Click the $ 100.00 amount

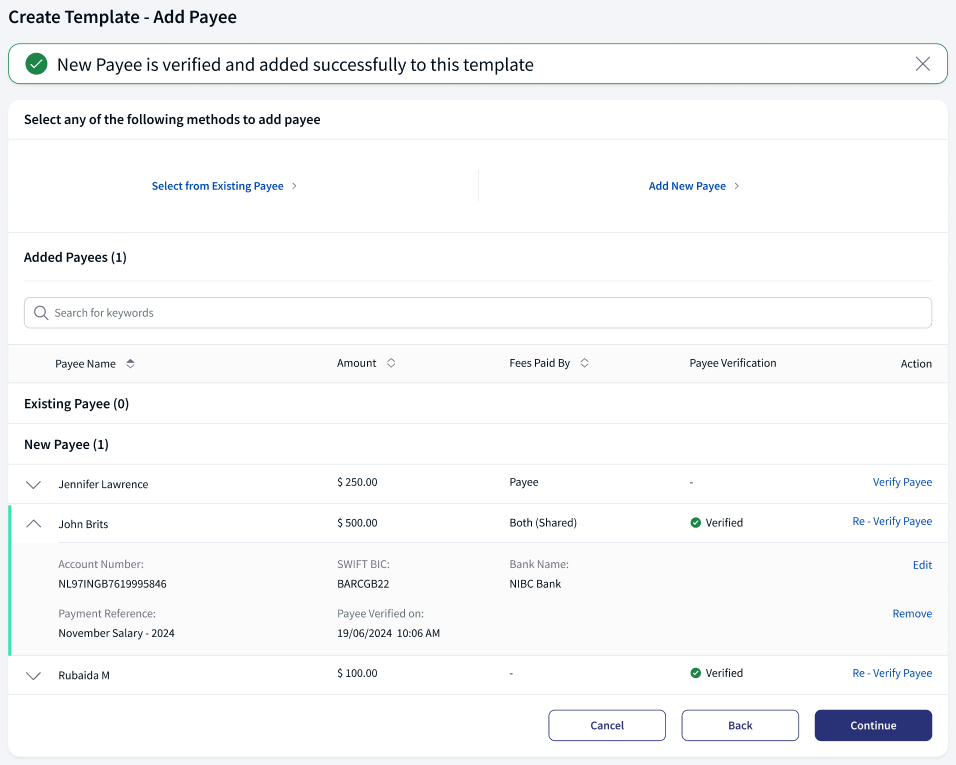(x=357, y=674)
